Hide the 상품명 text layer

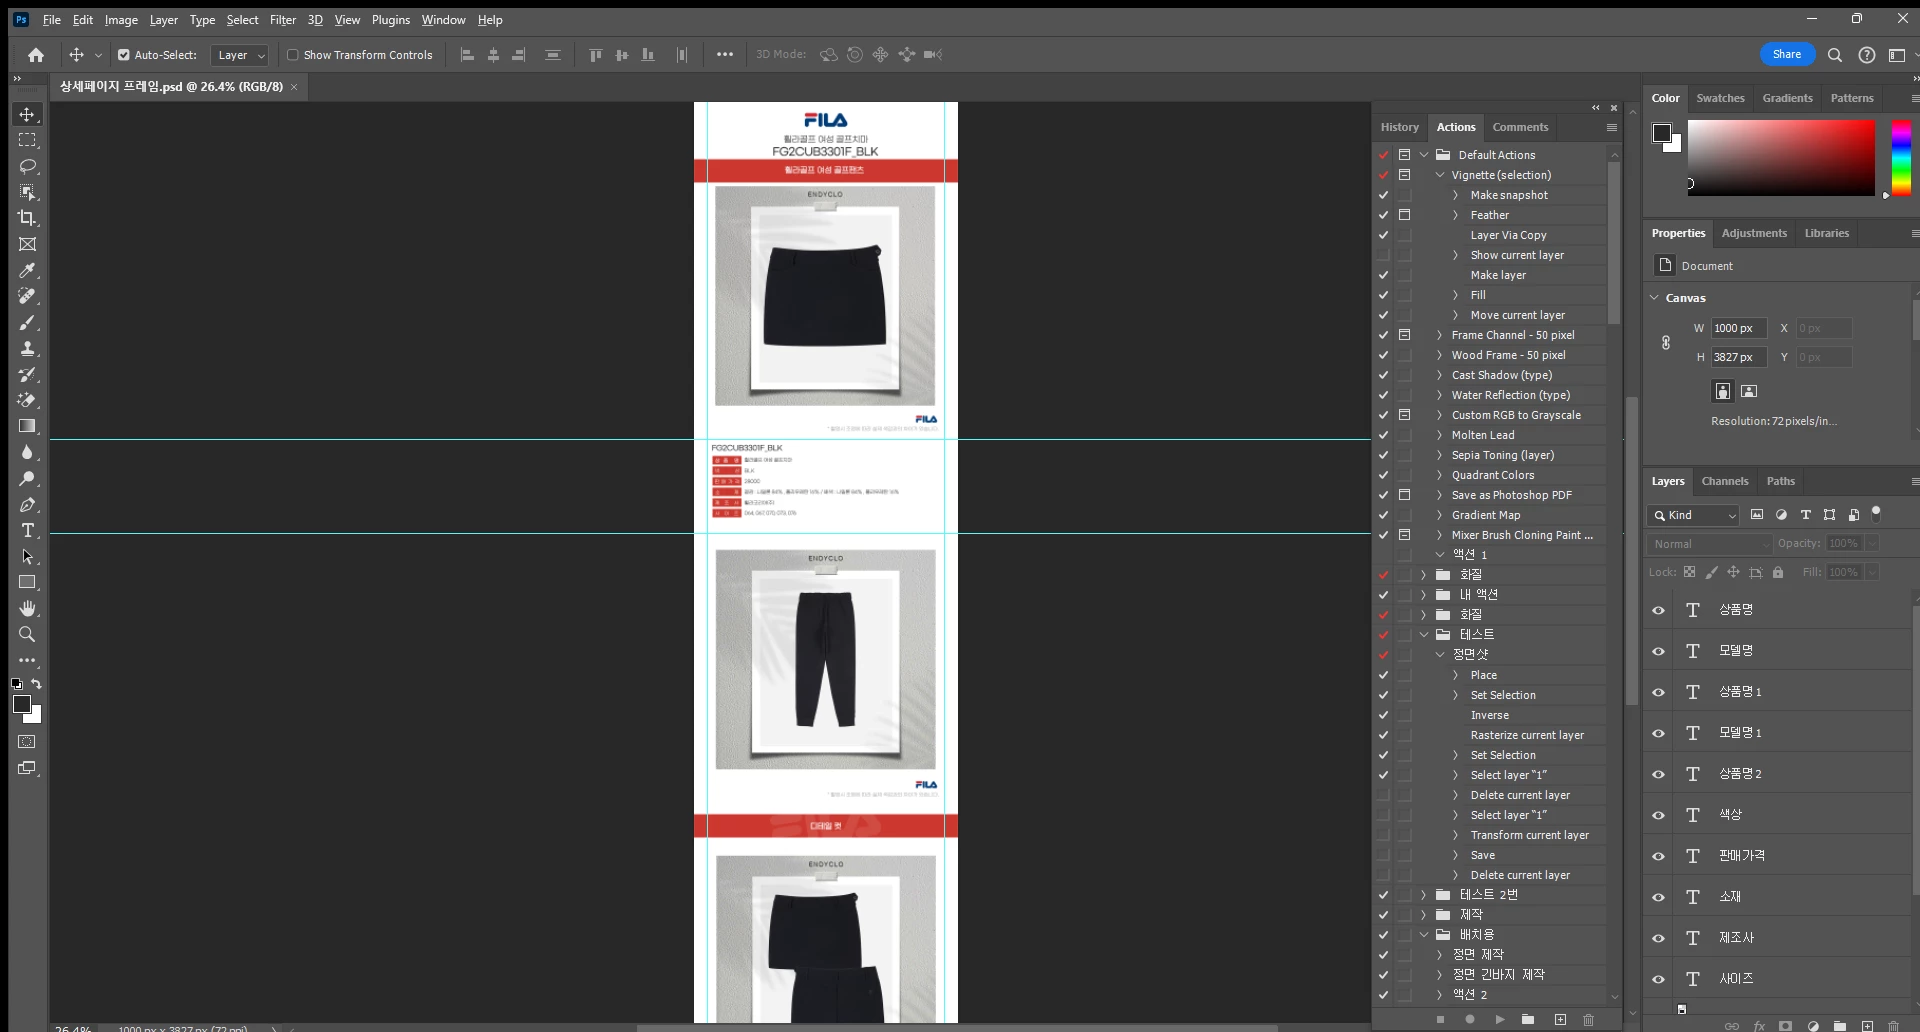(1658, 610)
